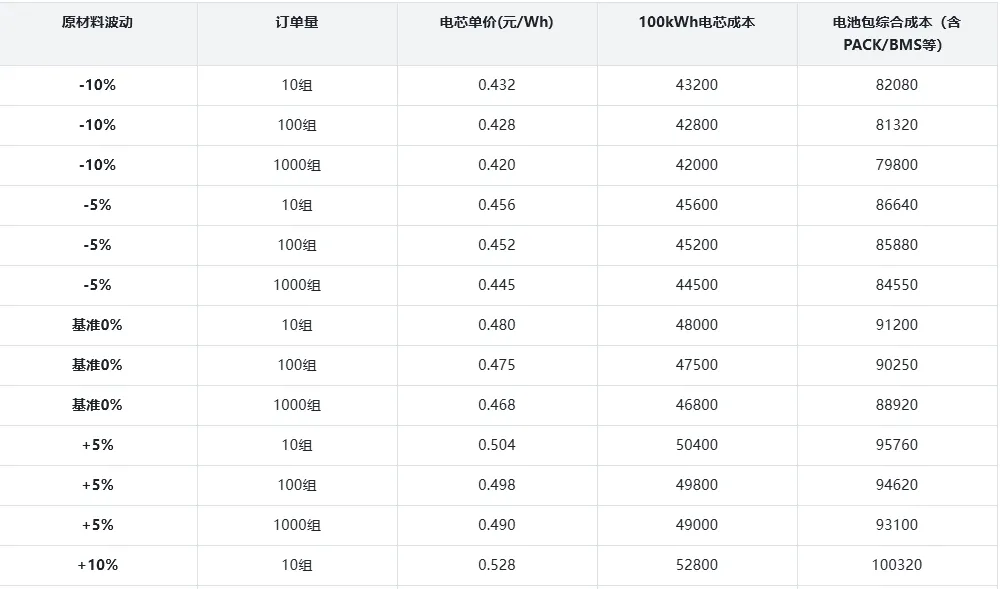Select the cell containing 45200
The height and width of the screenshot is (589, 1000).
click(x=697, y=245)
